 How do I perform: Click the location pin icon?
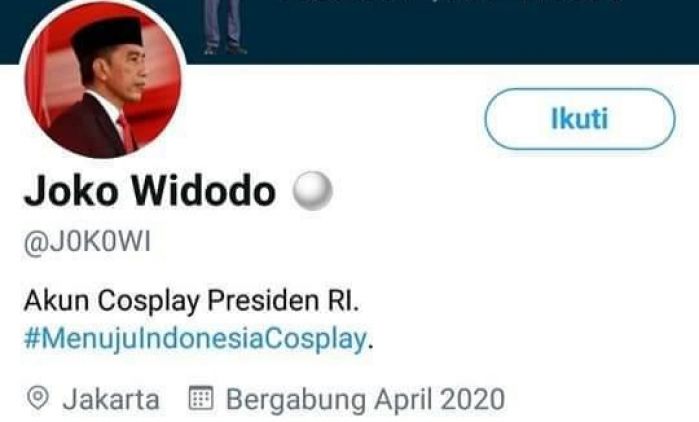pyautogui.click(x=38, y=398)
